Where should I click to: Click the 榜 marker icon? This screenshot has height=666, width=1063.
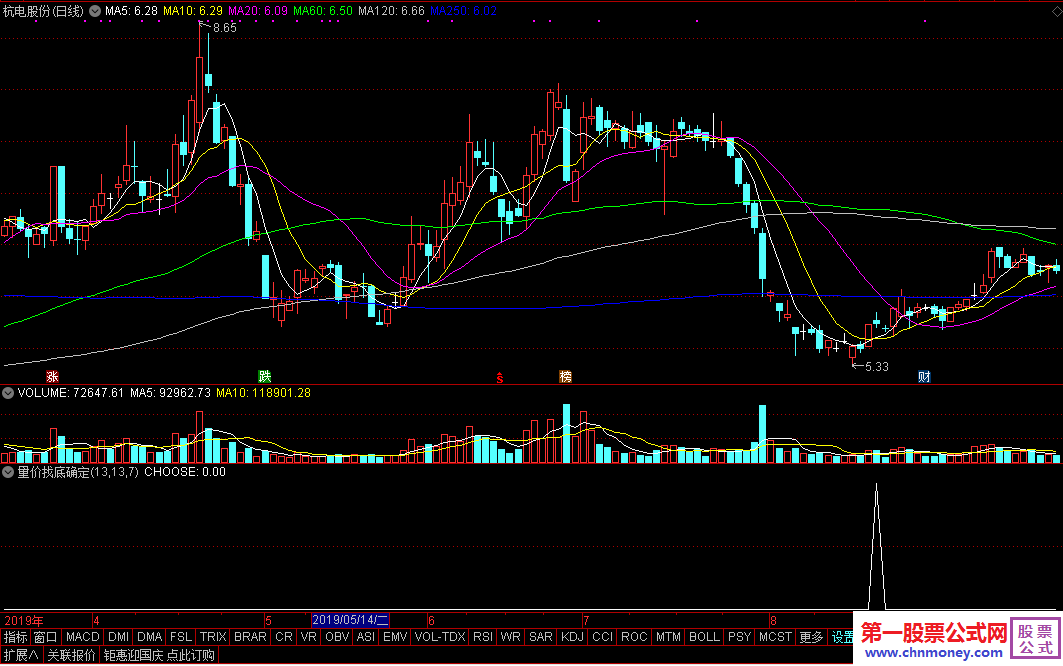coord(565,376)
